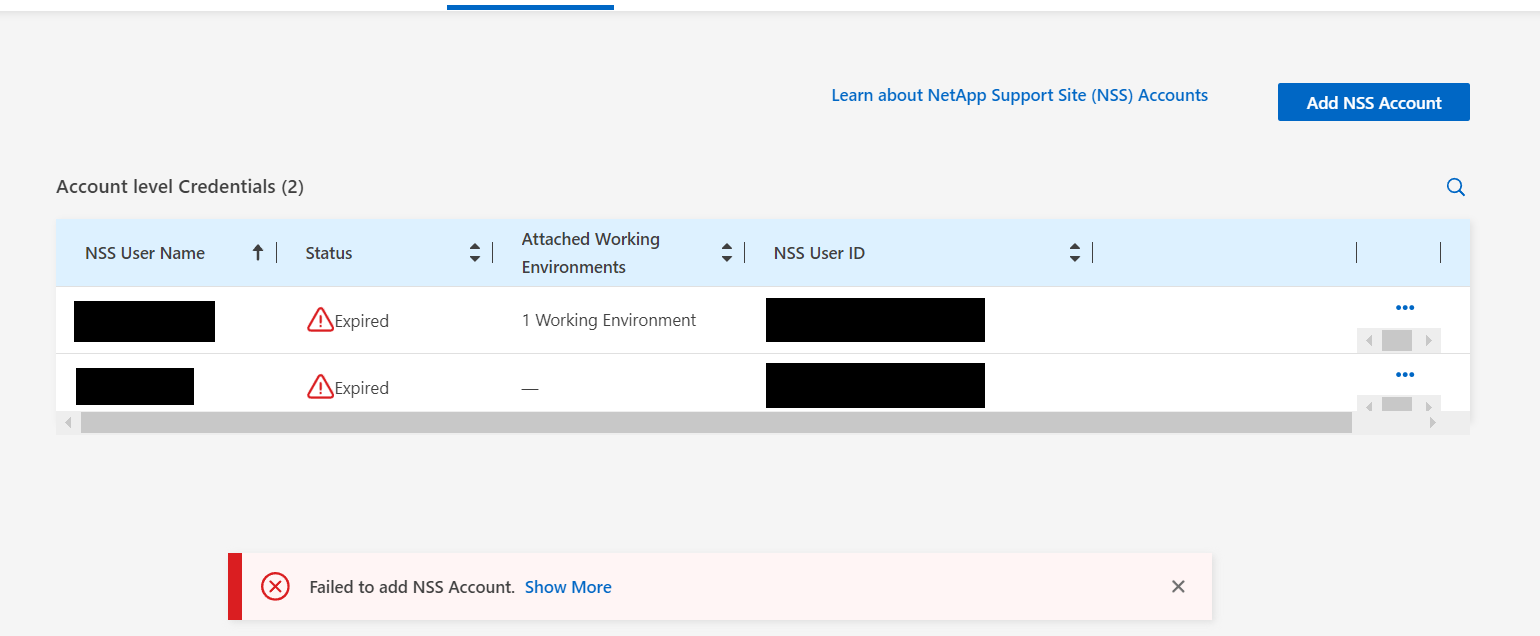Click the 1 Working Environment entry
This screenshot has width=1540, height=636.
tap(608, 320)
